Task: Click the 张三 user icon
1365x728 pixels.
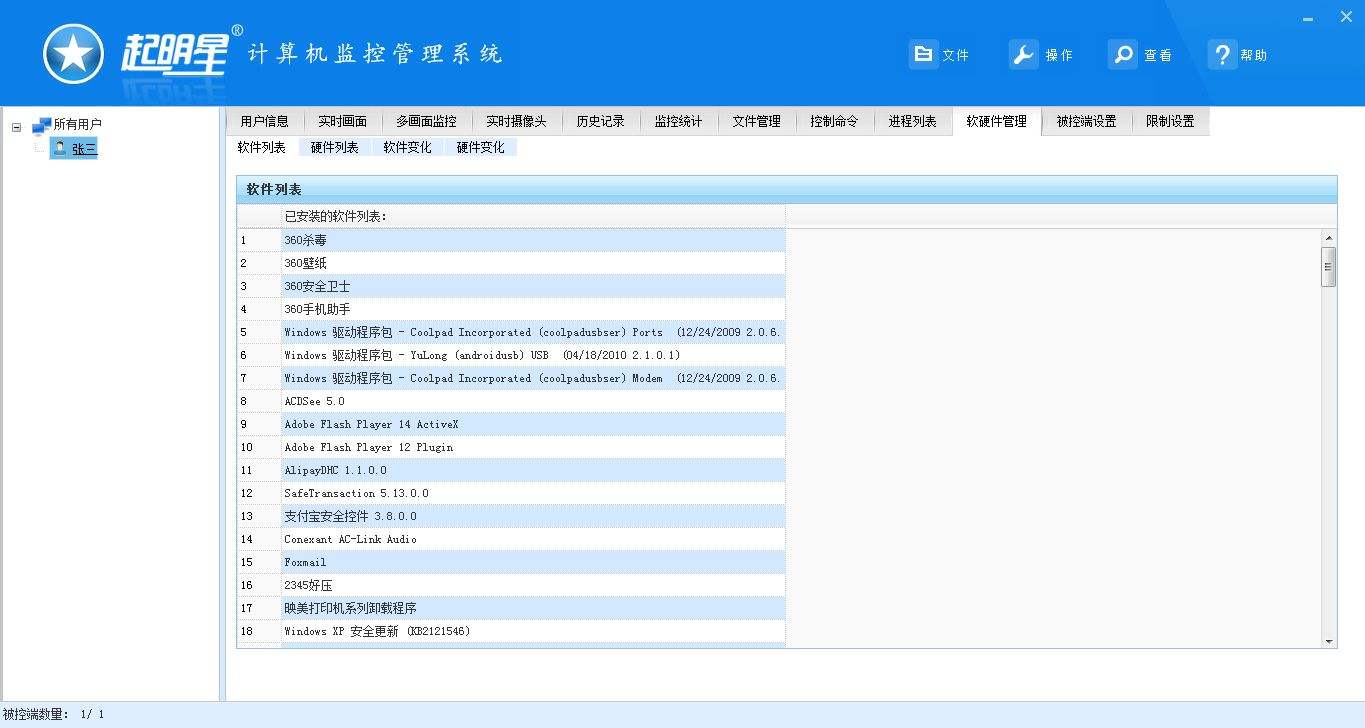Action: 60,148
